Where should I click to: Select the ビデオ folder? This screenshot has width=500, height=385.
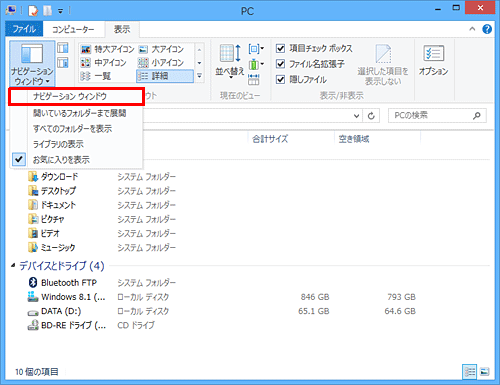tap(44, 233)
